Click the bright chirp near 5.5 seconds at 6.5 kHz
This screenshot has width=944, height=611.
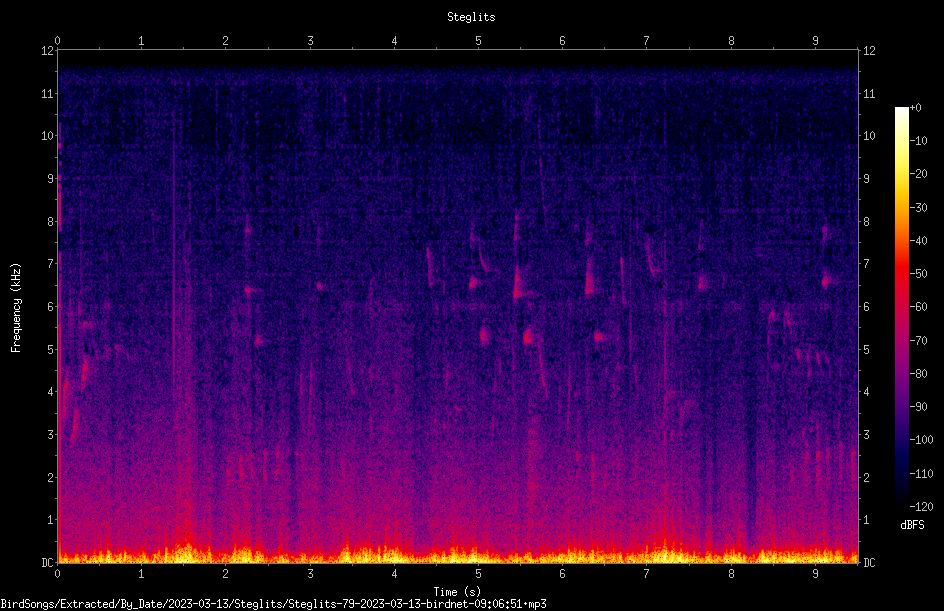tap(517, 284)
